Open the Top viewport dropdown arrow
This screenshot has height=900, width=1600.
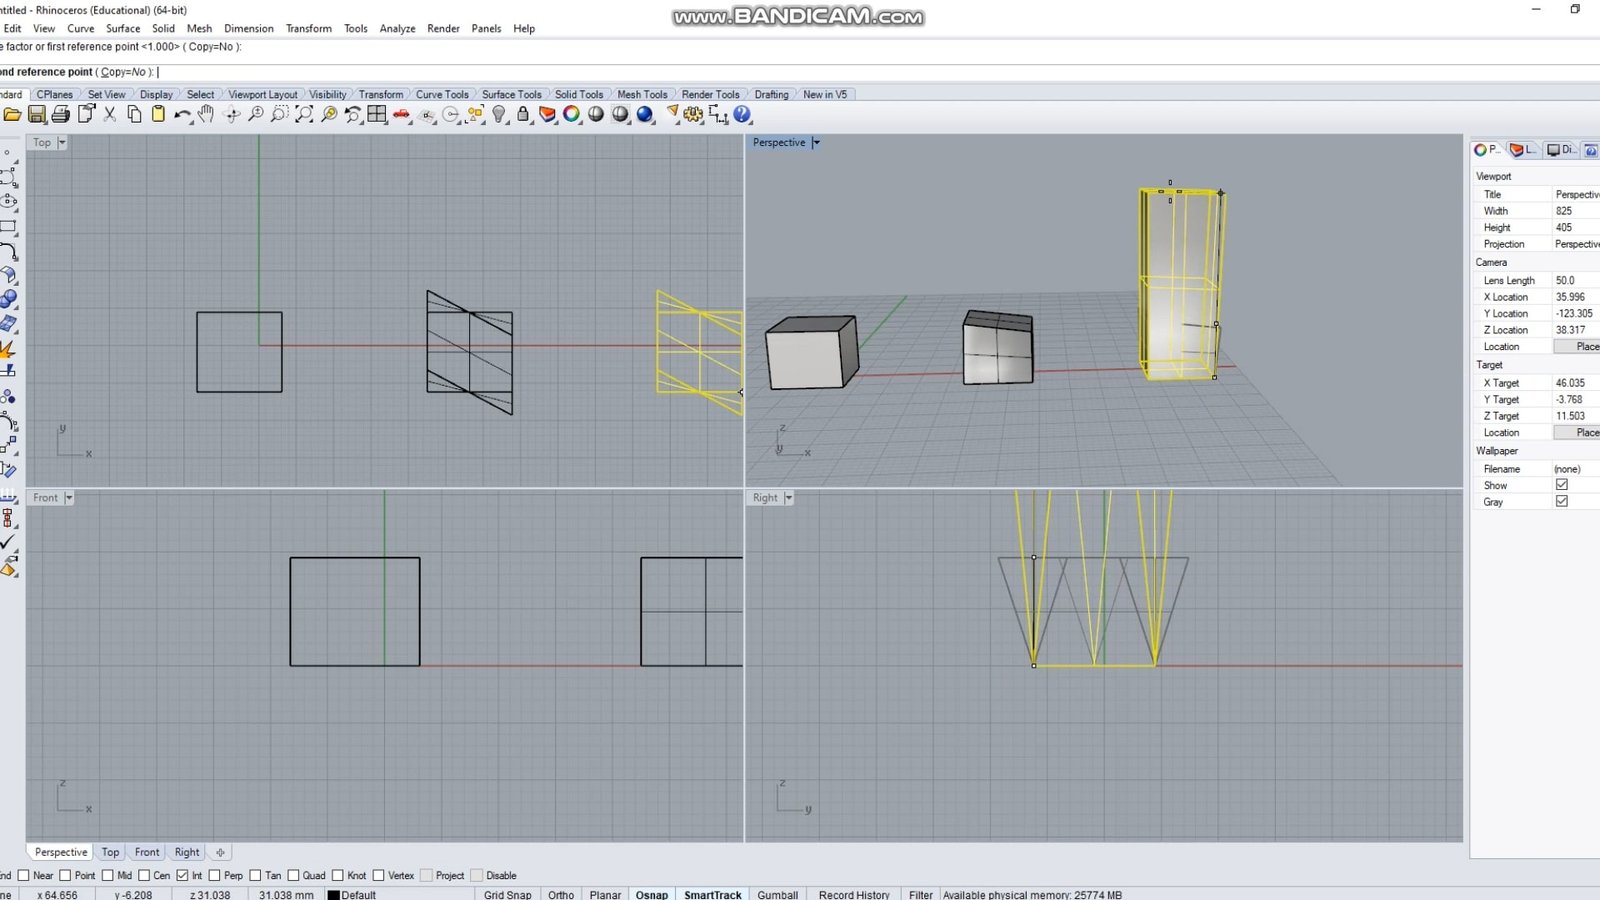pos(62,143)
